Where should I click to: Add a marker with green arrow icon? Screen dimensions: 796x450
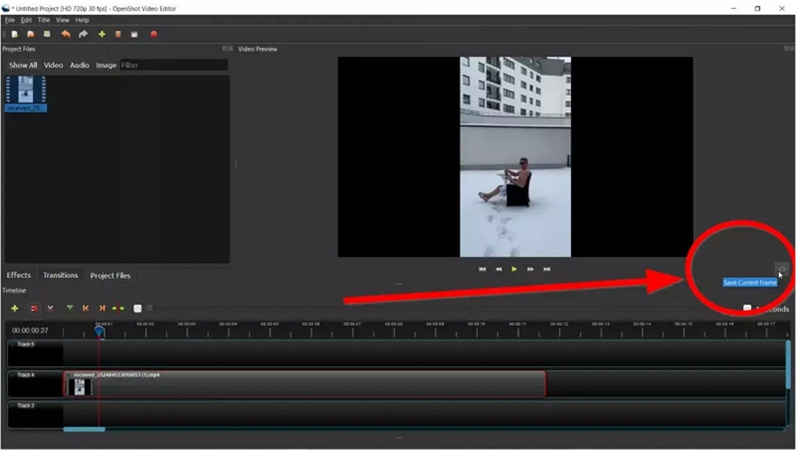click(69, 308)
